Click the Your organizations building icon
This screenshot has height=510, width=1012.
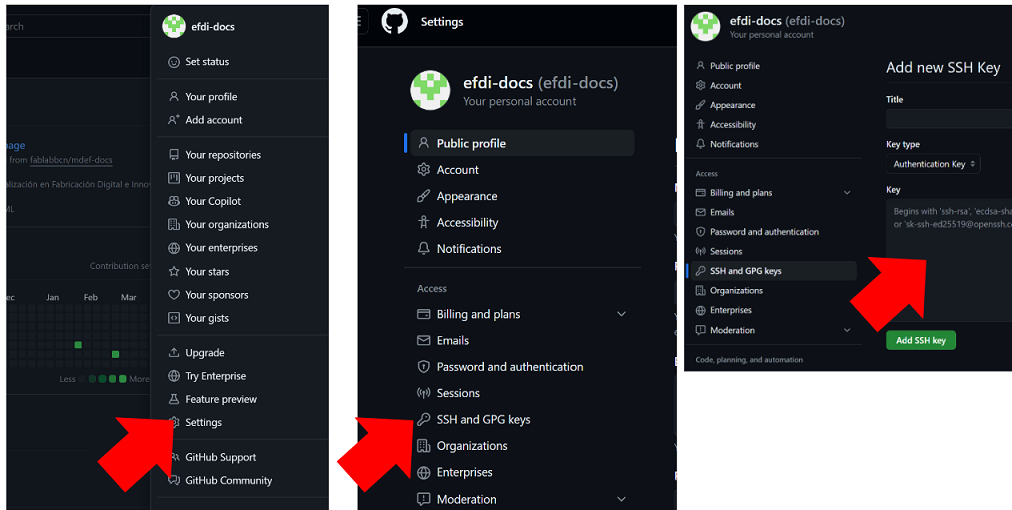pos(174,225)
